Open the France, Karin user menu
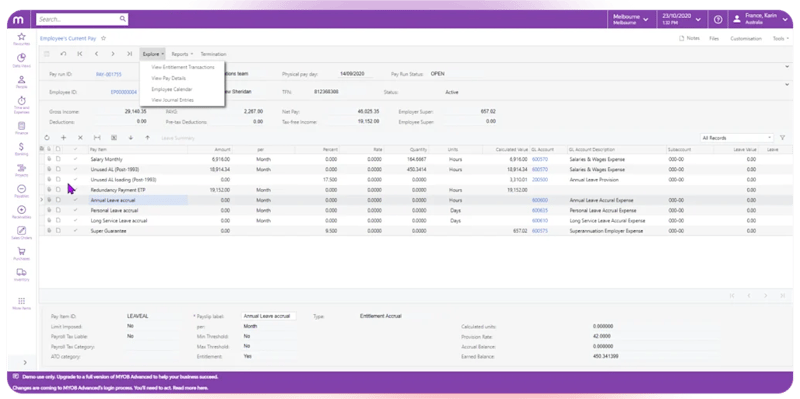The image size is (800, 399). click(x=760, y=19)
